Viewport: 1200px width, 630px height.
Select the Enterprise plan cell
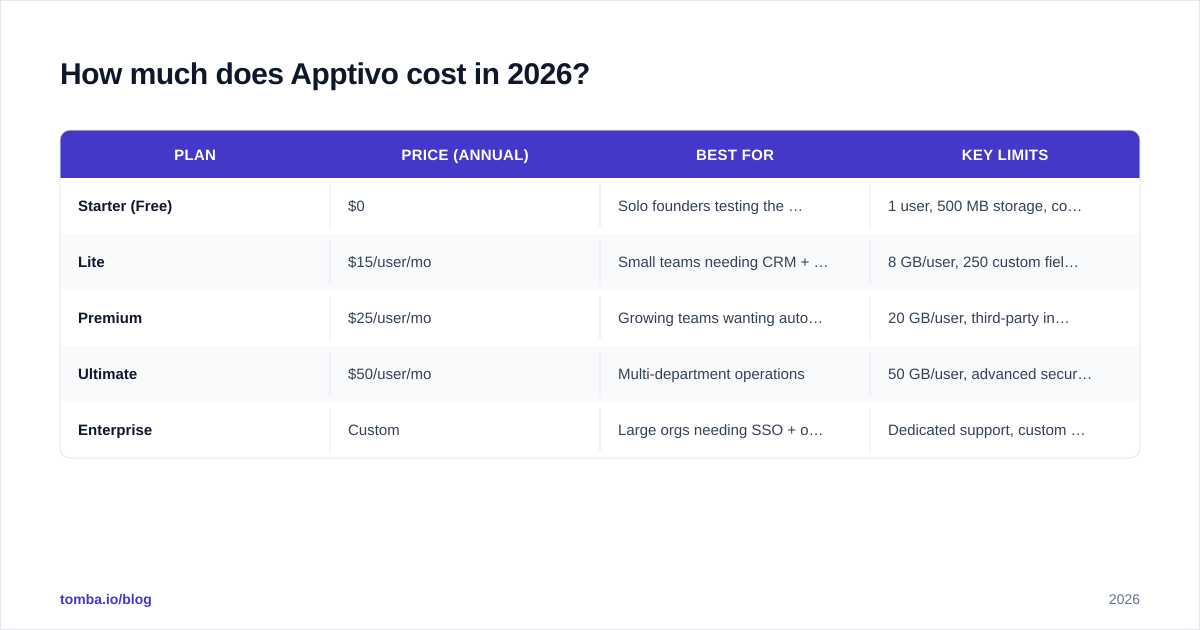click(195, 430)
